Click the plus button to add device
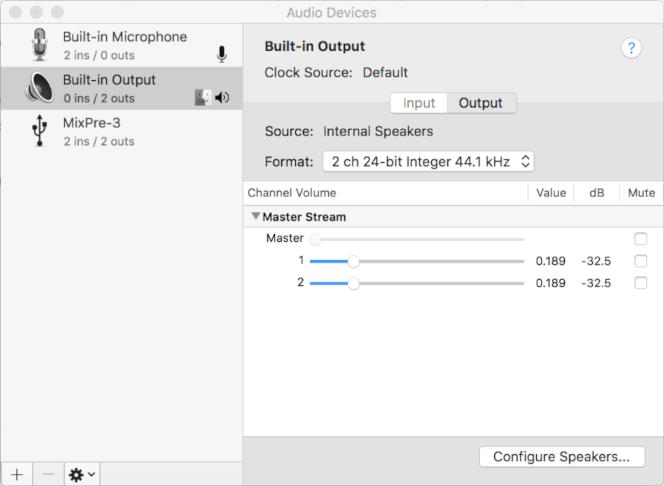The height and width of the screenshot is (486, 664). 16,474
